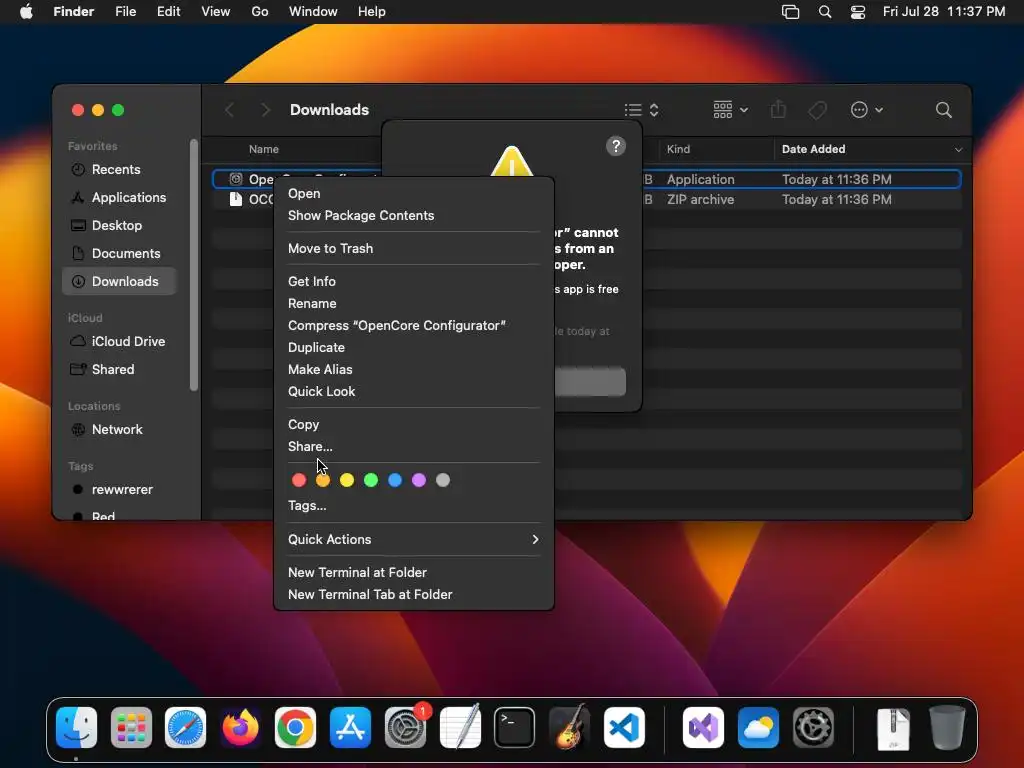This screenshot has height=768, width=1024.
Task: Open the cloud weather app in dock
Action: [x=758, y=728]
